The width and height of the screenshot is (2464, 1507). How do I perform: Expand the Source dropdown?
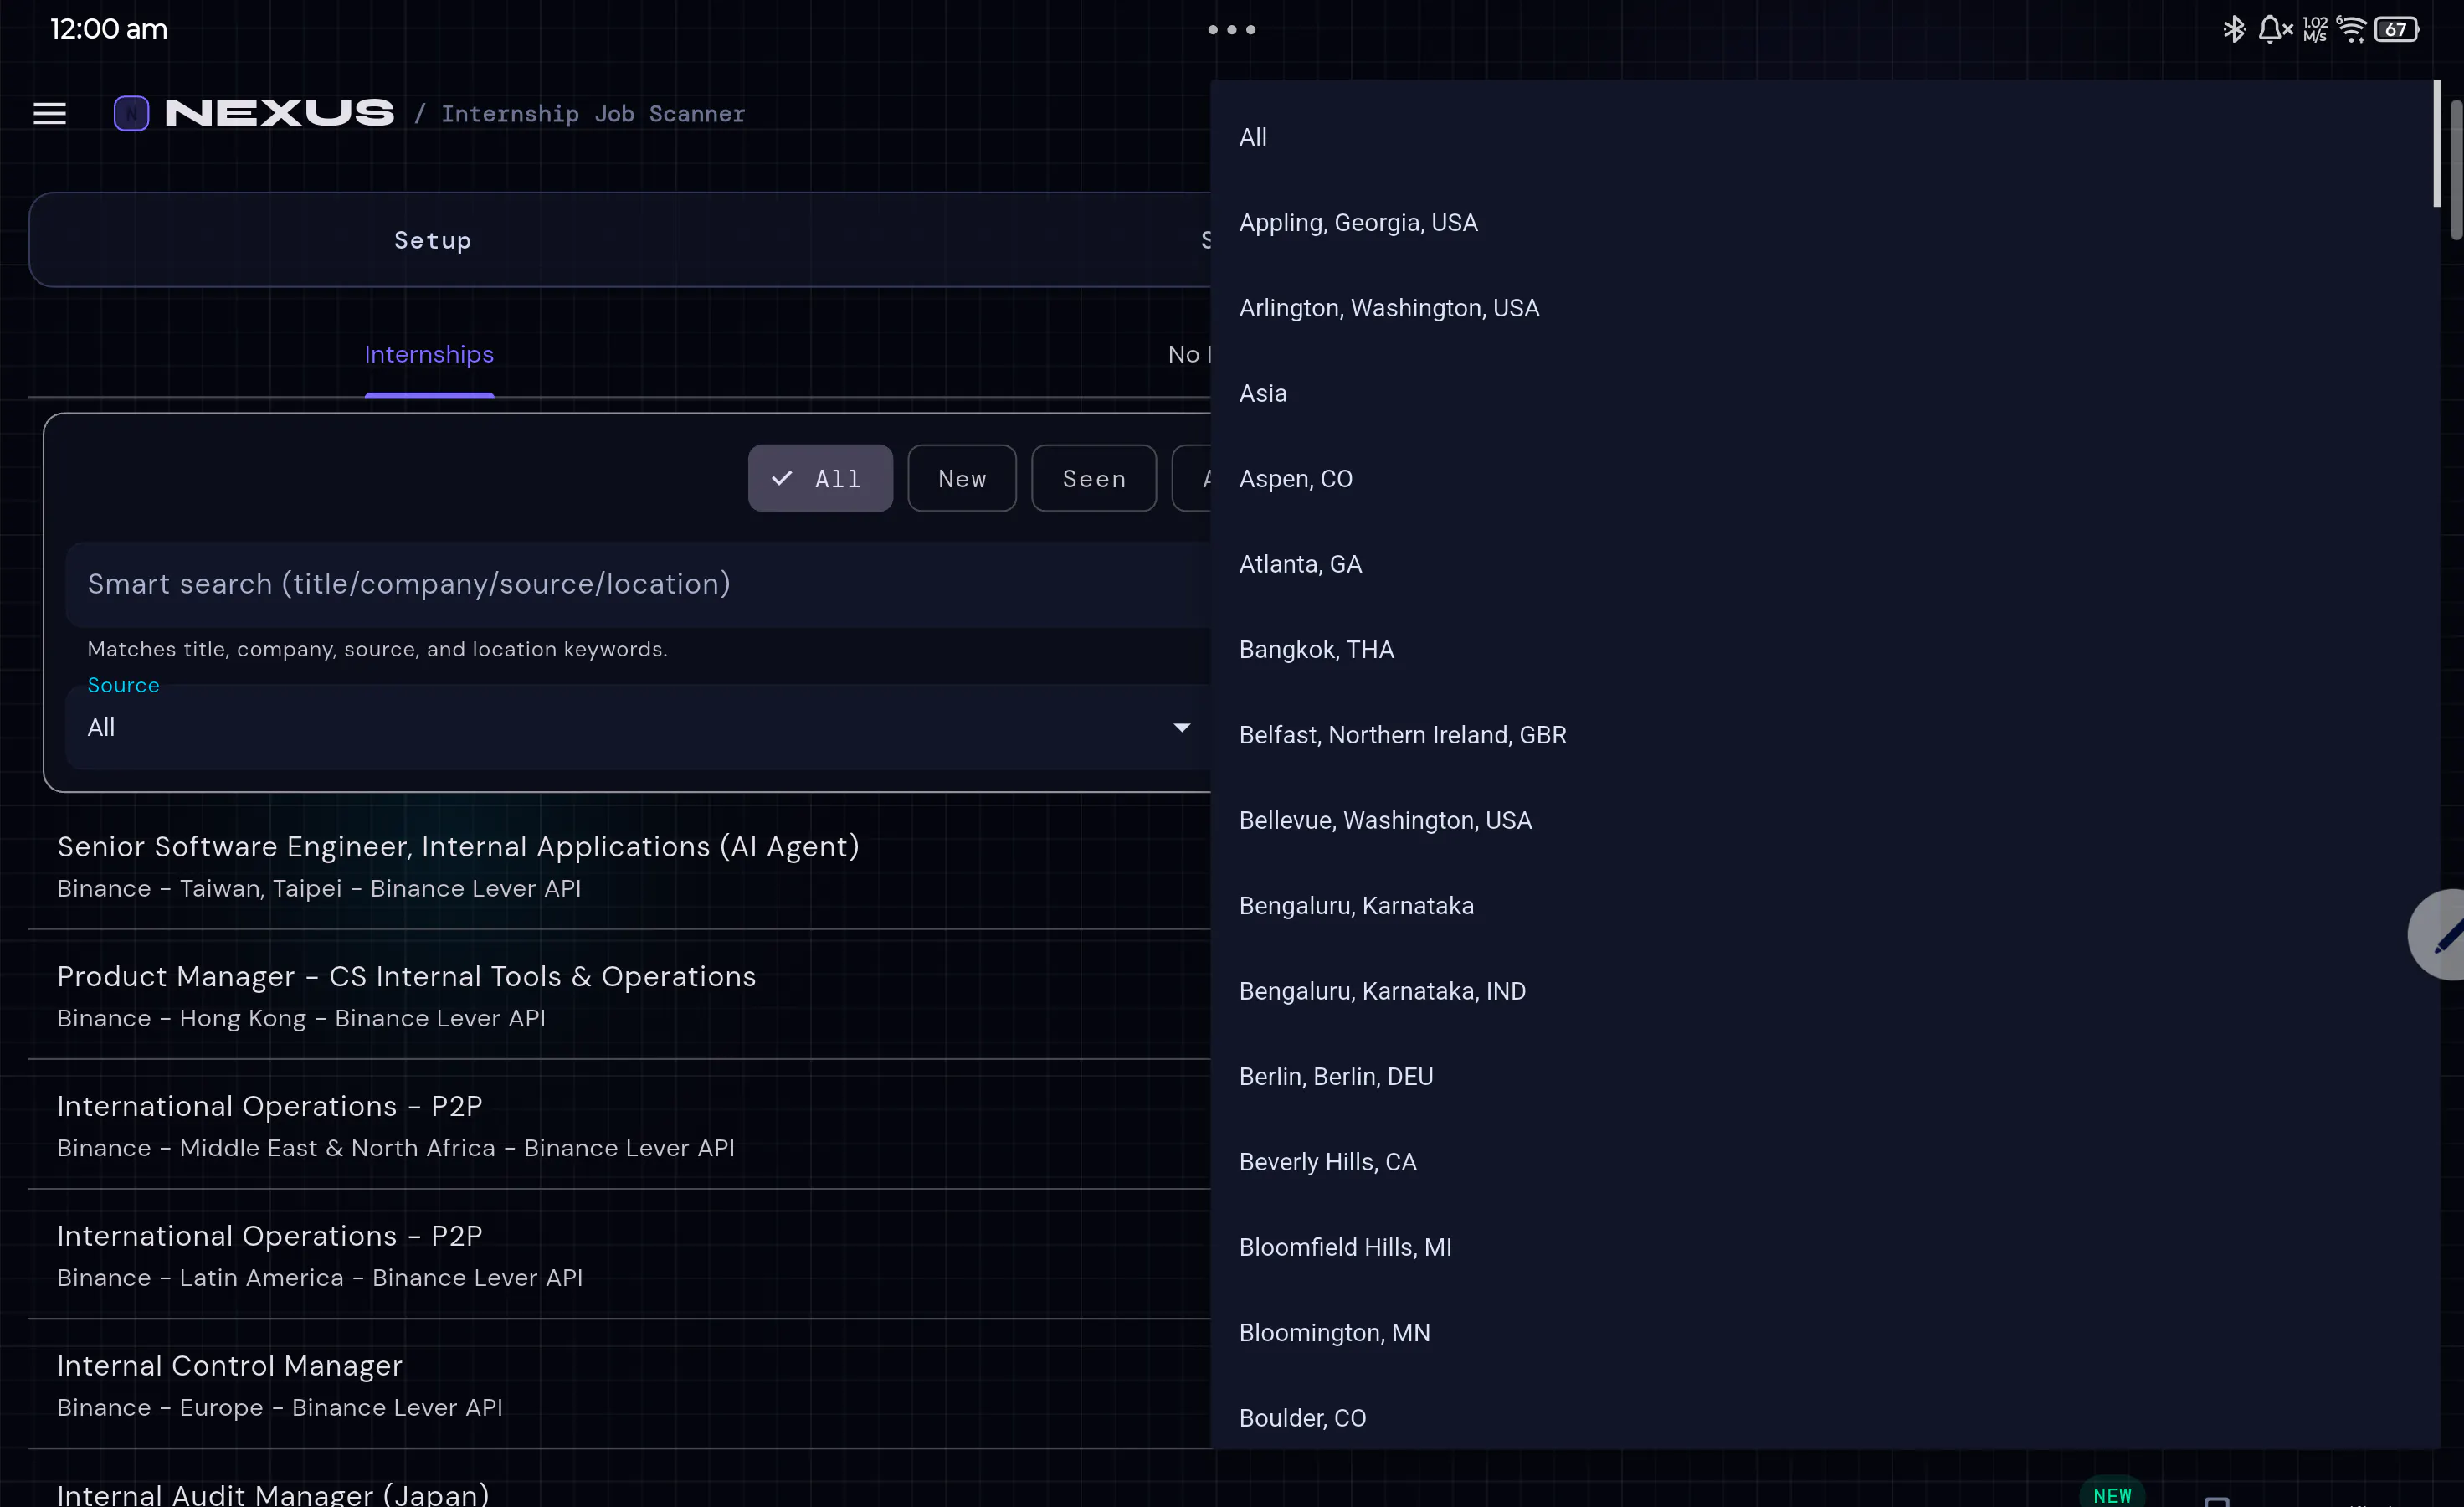click(639, 727)
